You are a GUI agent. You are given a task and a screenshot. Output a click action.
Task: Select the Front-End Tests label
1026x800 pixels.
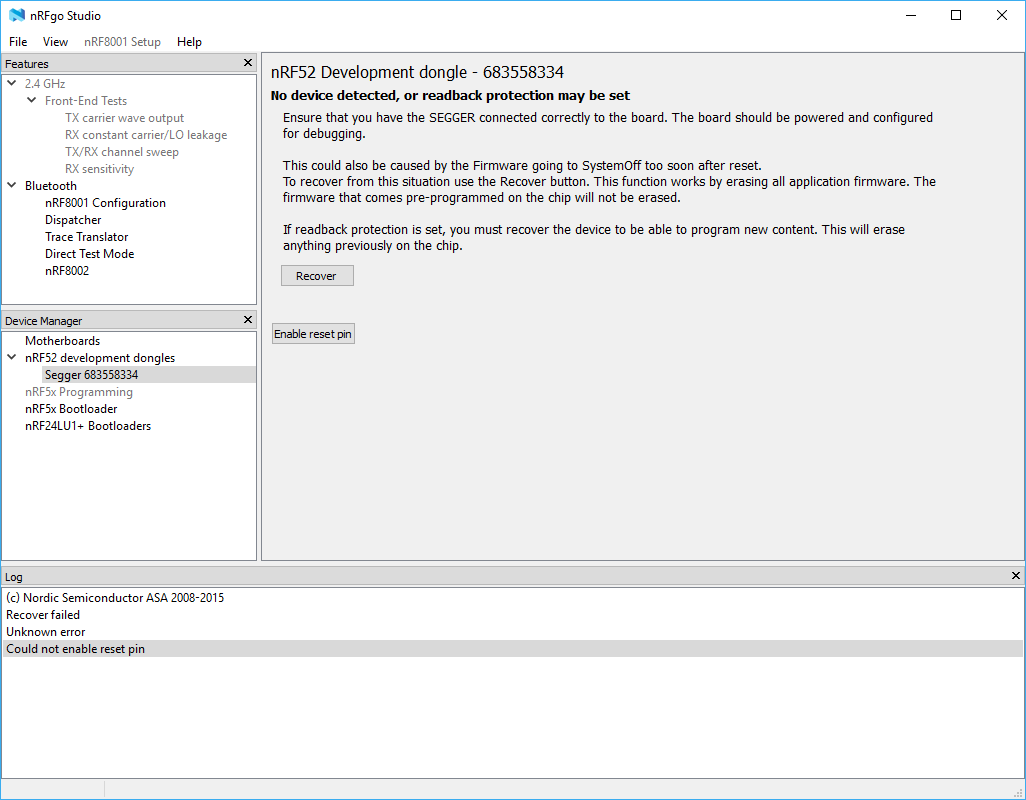click(86, 101)
